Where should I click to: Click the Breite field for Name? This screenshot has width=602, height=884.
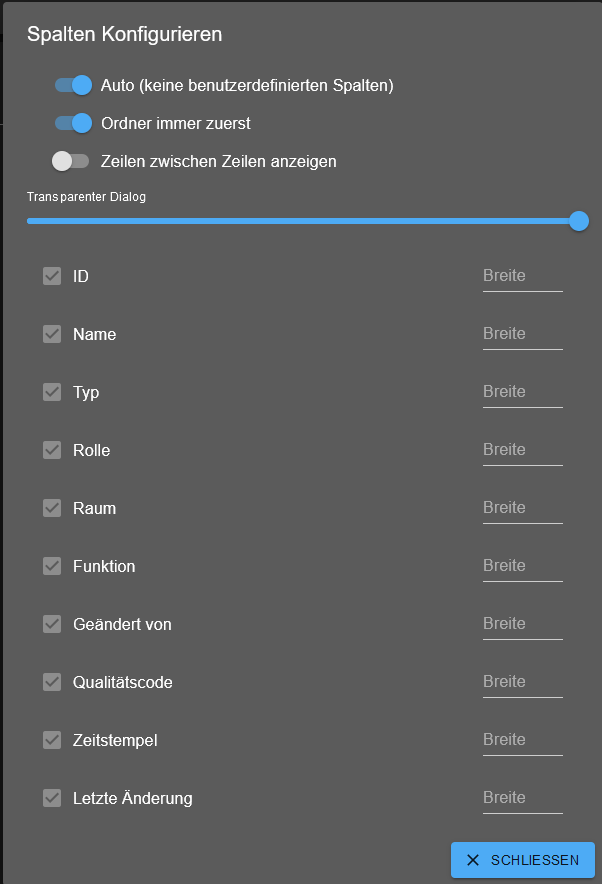pyautogui.click(x=522, y=333)
